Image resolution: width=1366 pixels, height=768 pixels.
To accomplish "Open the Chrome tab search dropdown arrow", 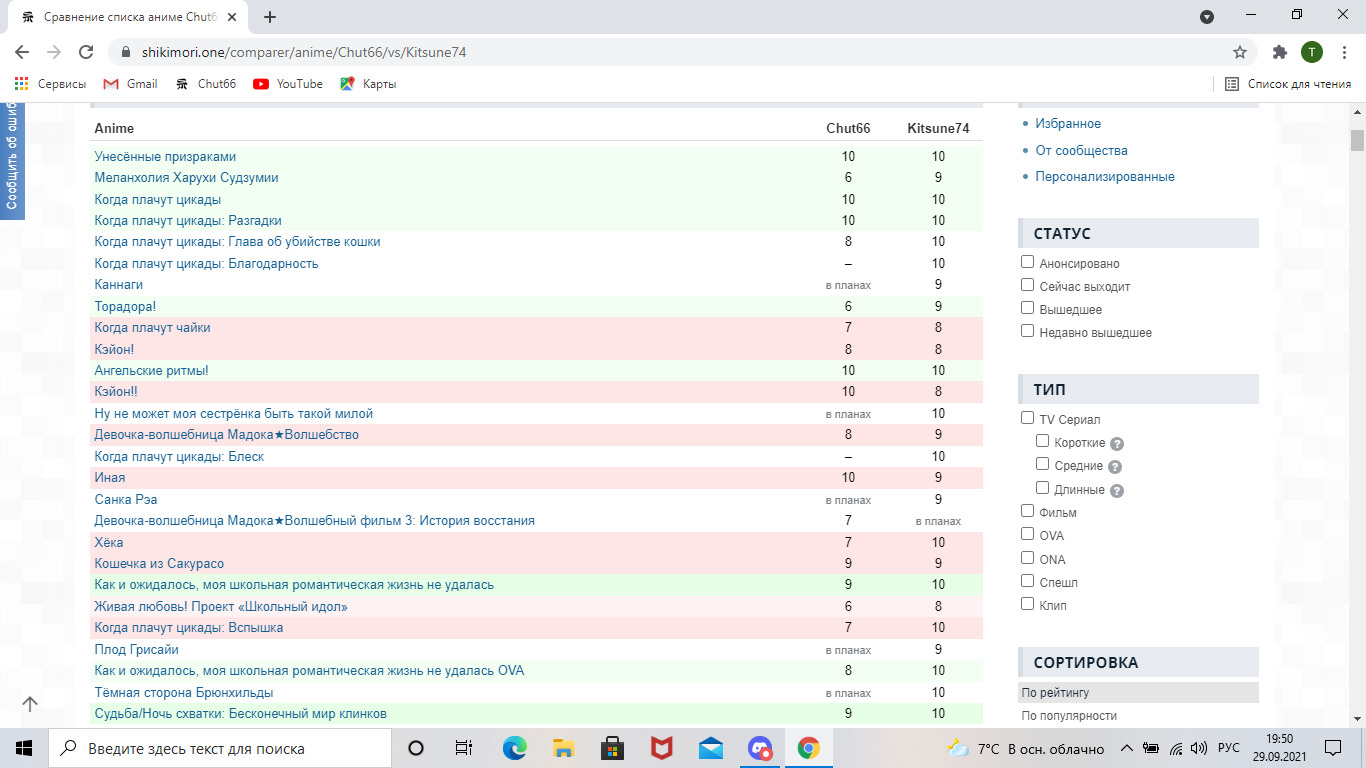I will 1207,17.
